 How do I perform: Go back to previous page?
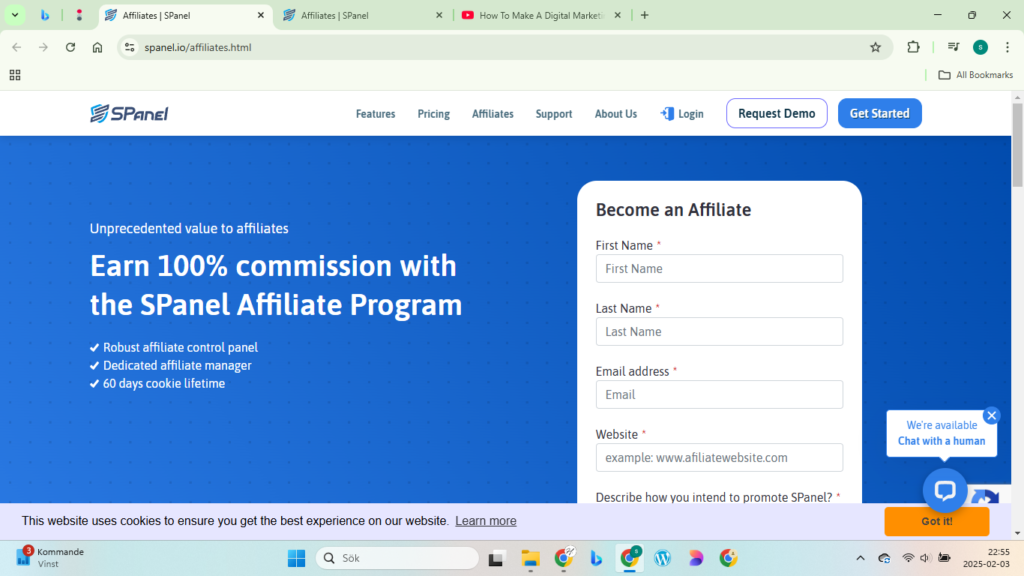click(16, 47)
